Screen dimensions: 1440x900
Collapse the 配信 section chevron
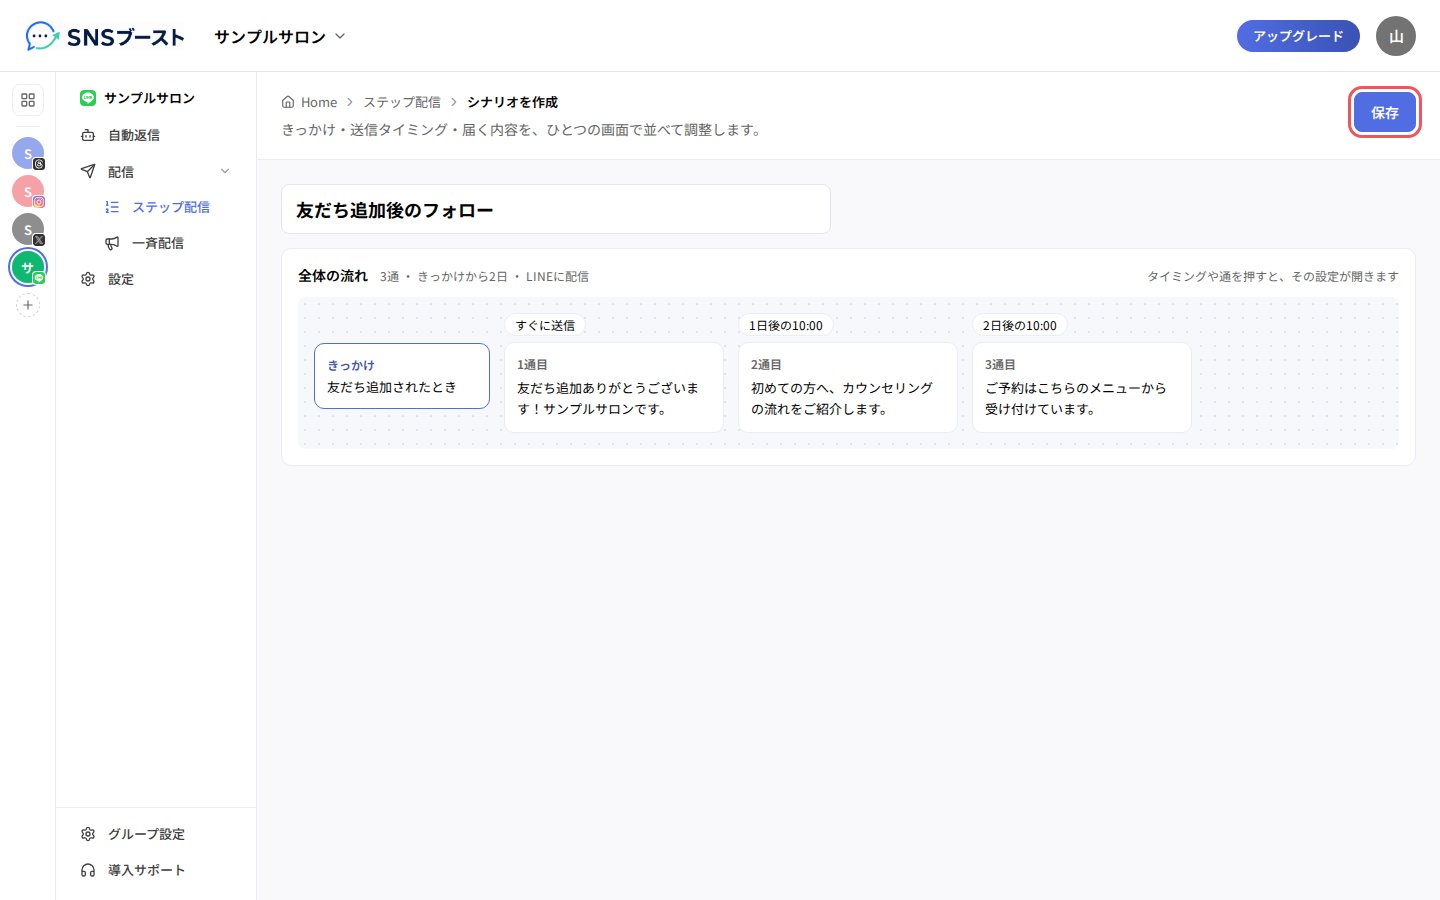[x=225, y=171]
